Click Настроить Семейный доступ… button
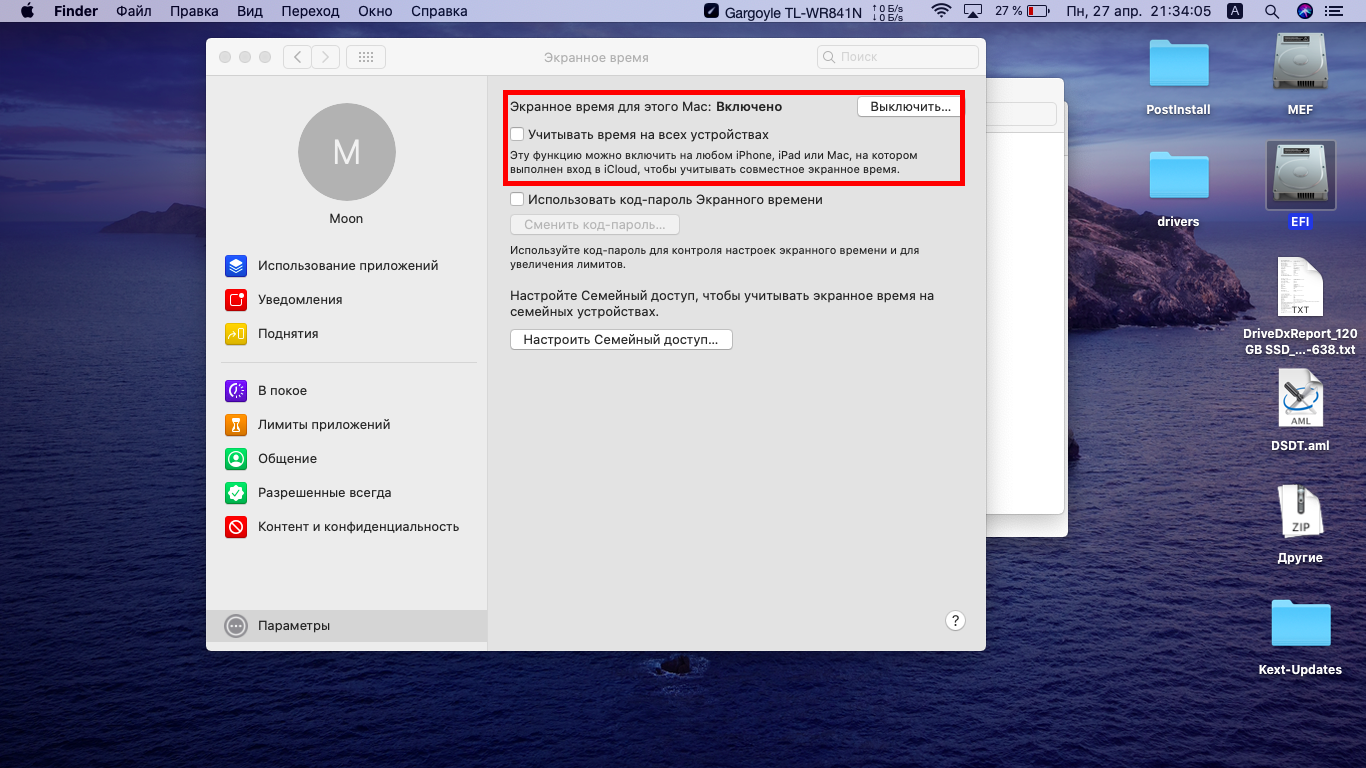The height and width of the screenshot is (768, 1366). click(x=621, y=340)
